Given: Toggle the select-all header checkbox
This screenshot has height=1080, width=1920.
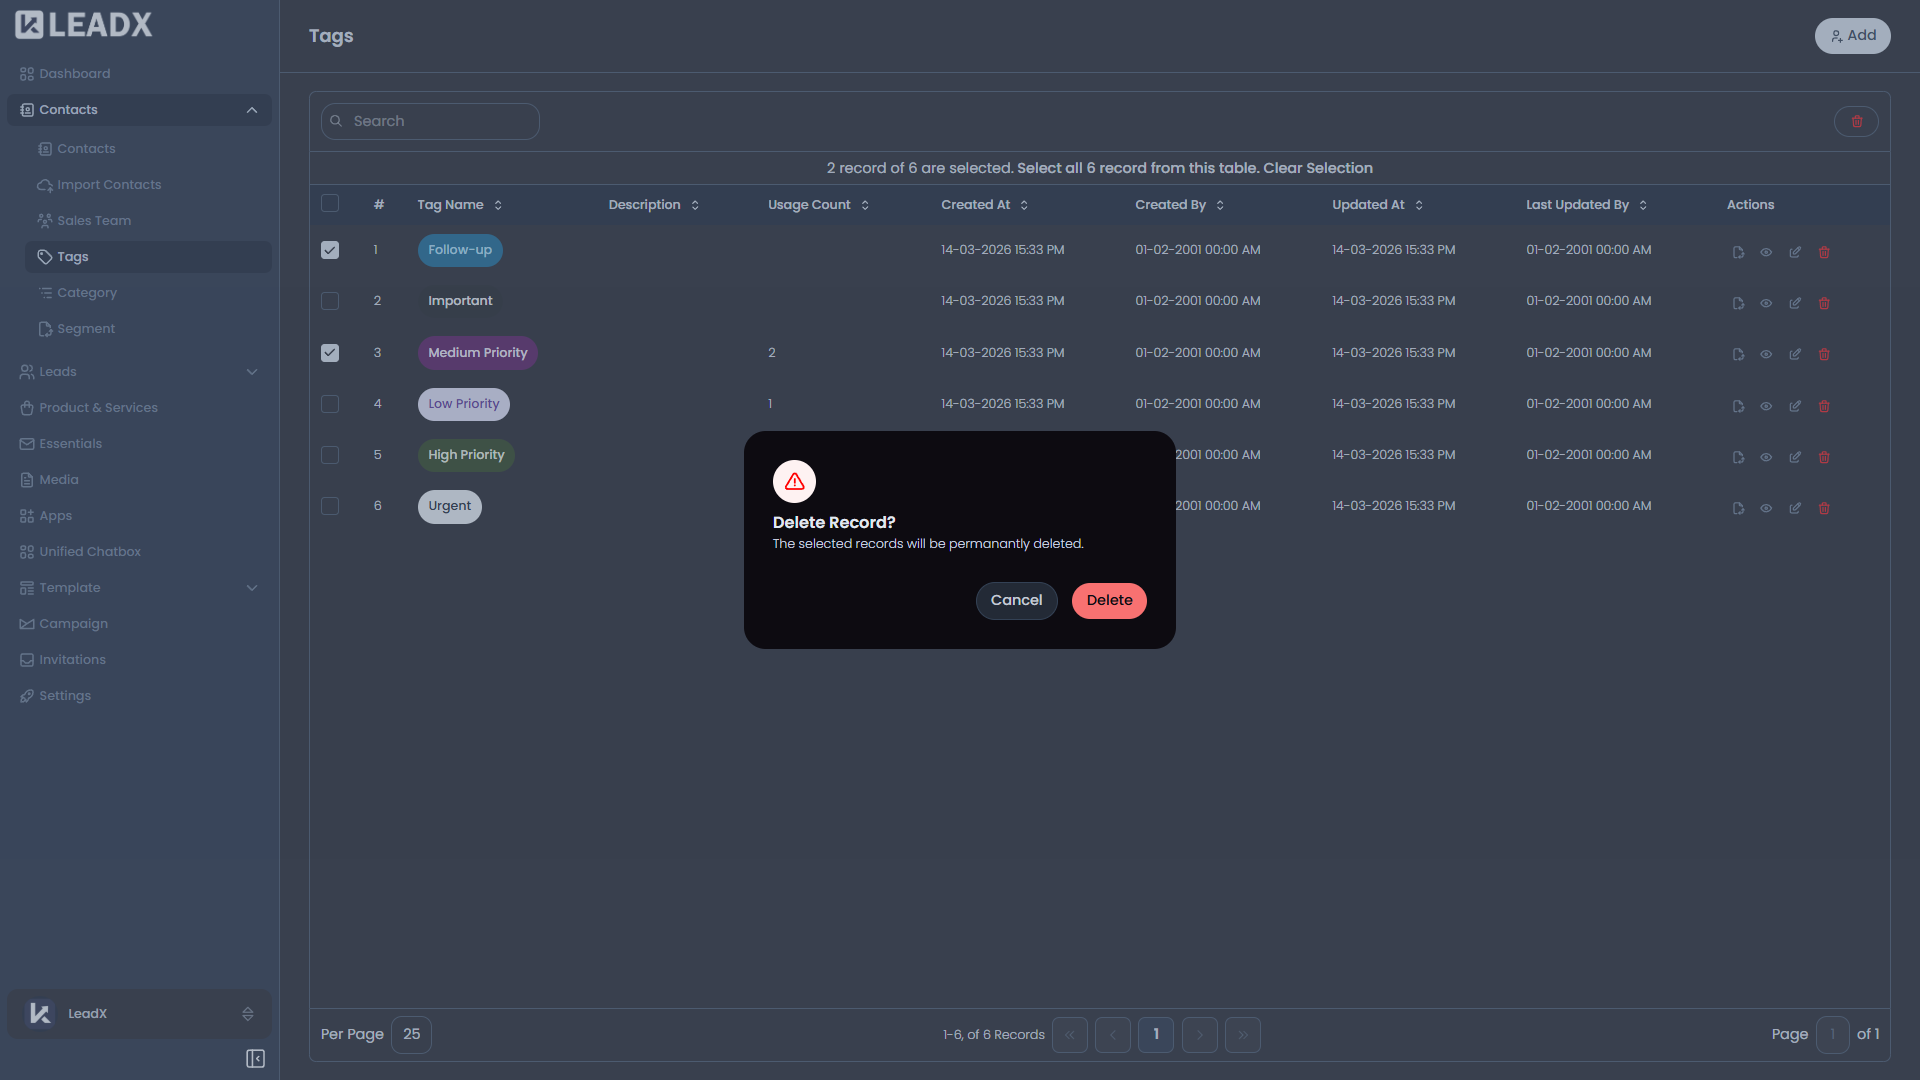Looking at the screenshot, I should click(x=330, y=204).
